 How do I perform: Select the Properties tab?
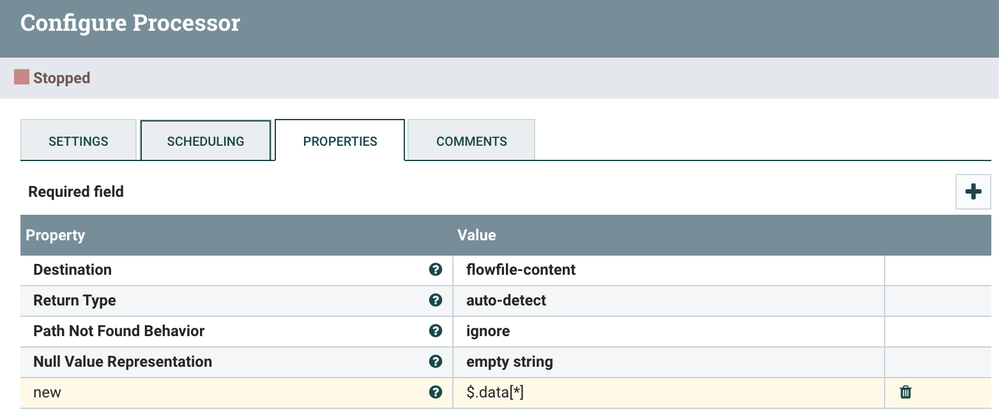(x=340, y=141)
